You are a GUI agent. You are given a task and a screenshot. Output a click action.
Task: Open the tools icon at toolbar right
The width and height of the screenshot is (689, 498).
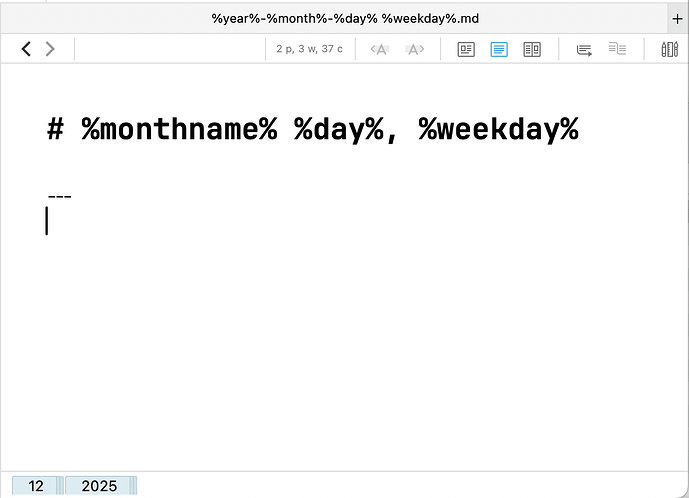[670, 49]
